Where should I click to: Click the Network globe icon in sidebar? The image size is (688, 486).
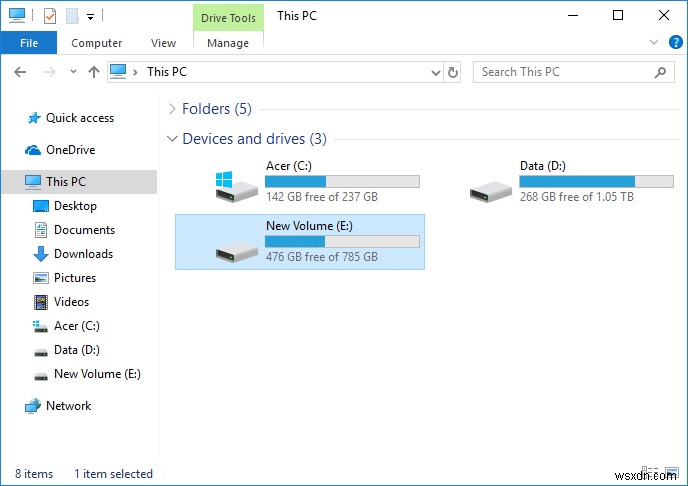pos(33,406)
